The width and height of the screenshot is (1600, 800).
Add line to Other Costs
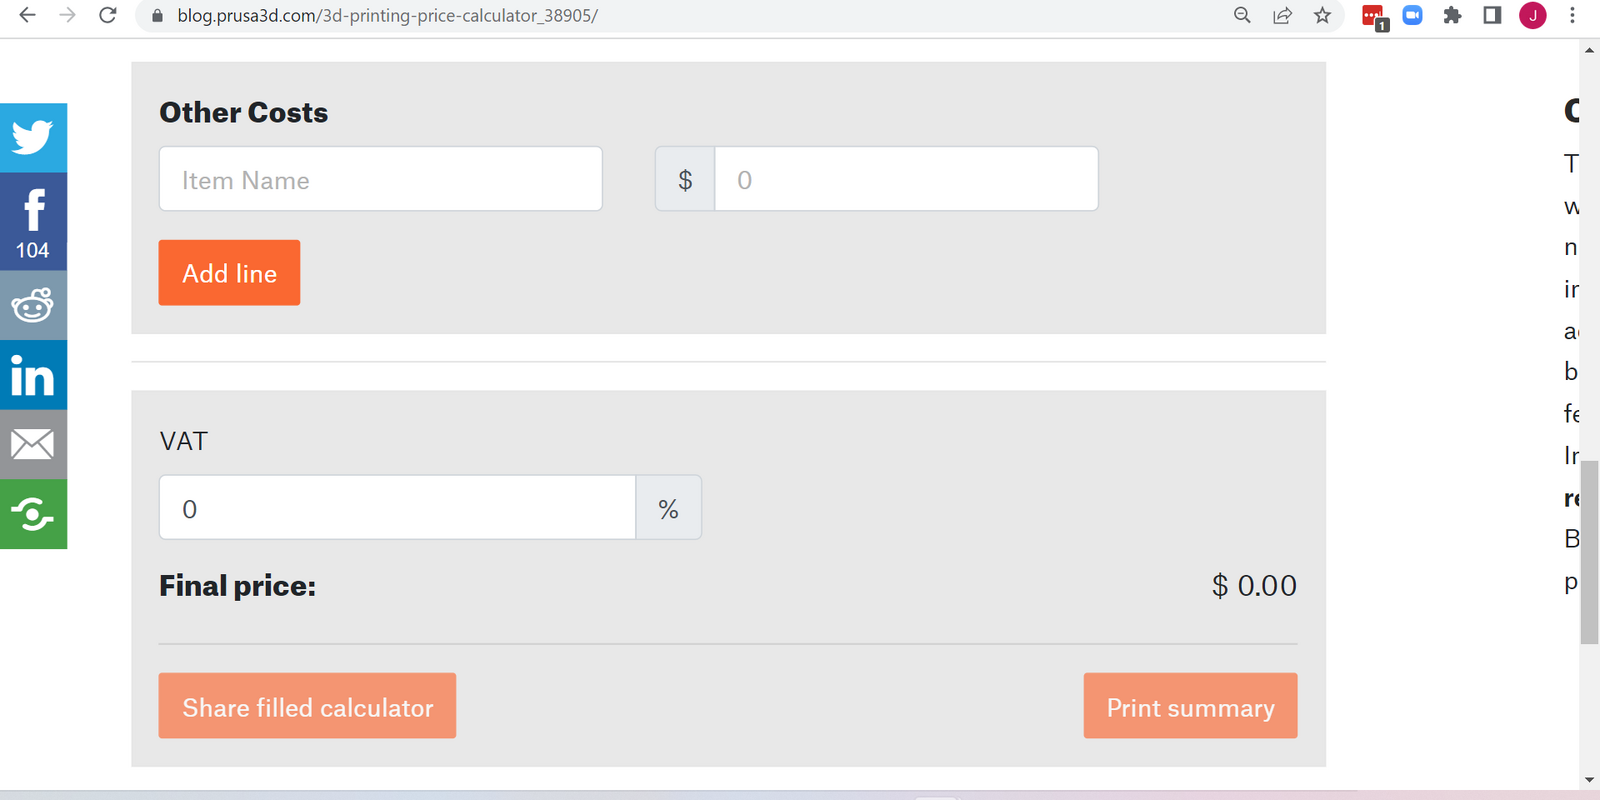(229, 273)
